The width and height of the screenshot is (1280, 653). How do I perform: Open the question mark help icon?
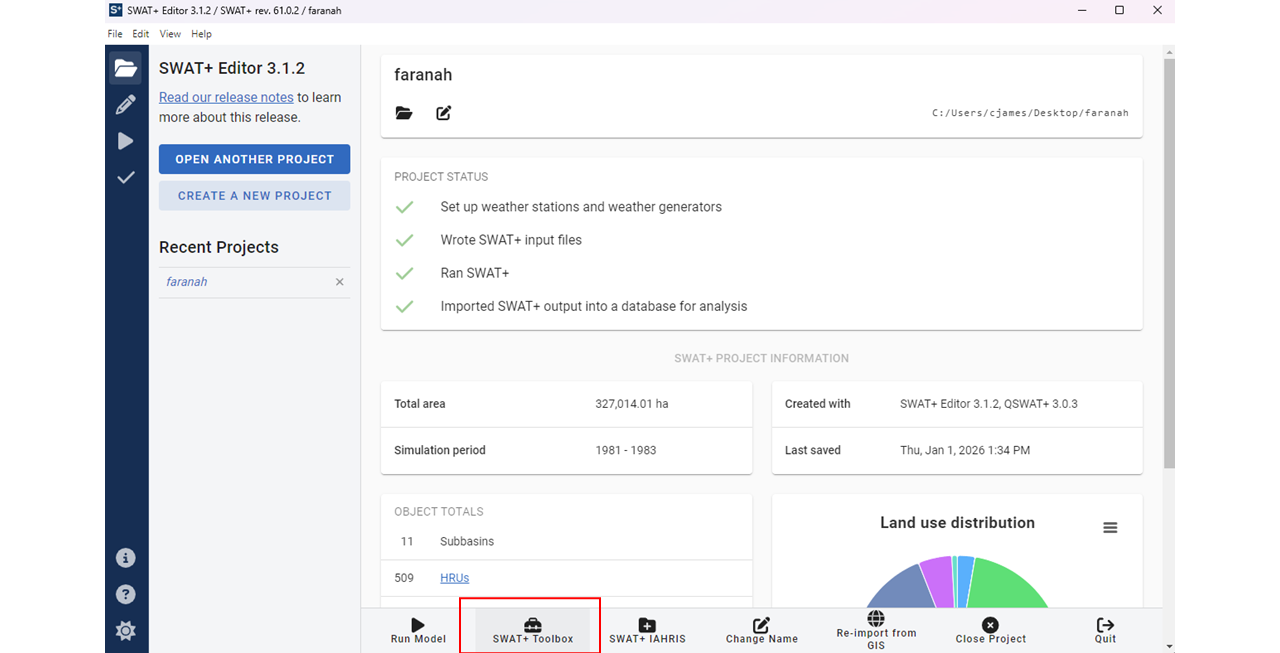(126, 594)
